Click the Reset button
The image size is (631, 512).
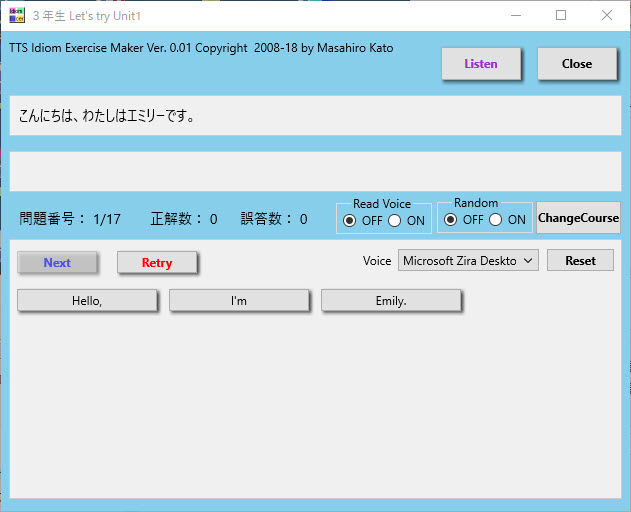click(580, 260)
